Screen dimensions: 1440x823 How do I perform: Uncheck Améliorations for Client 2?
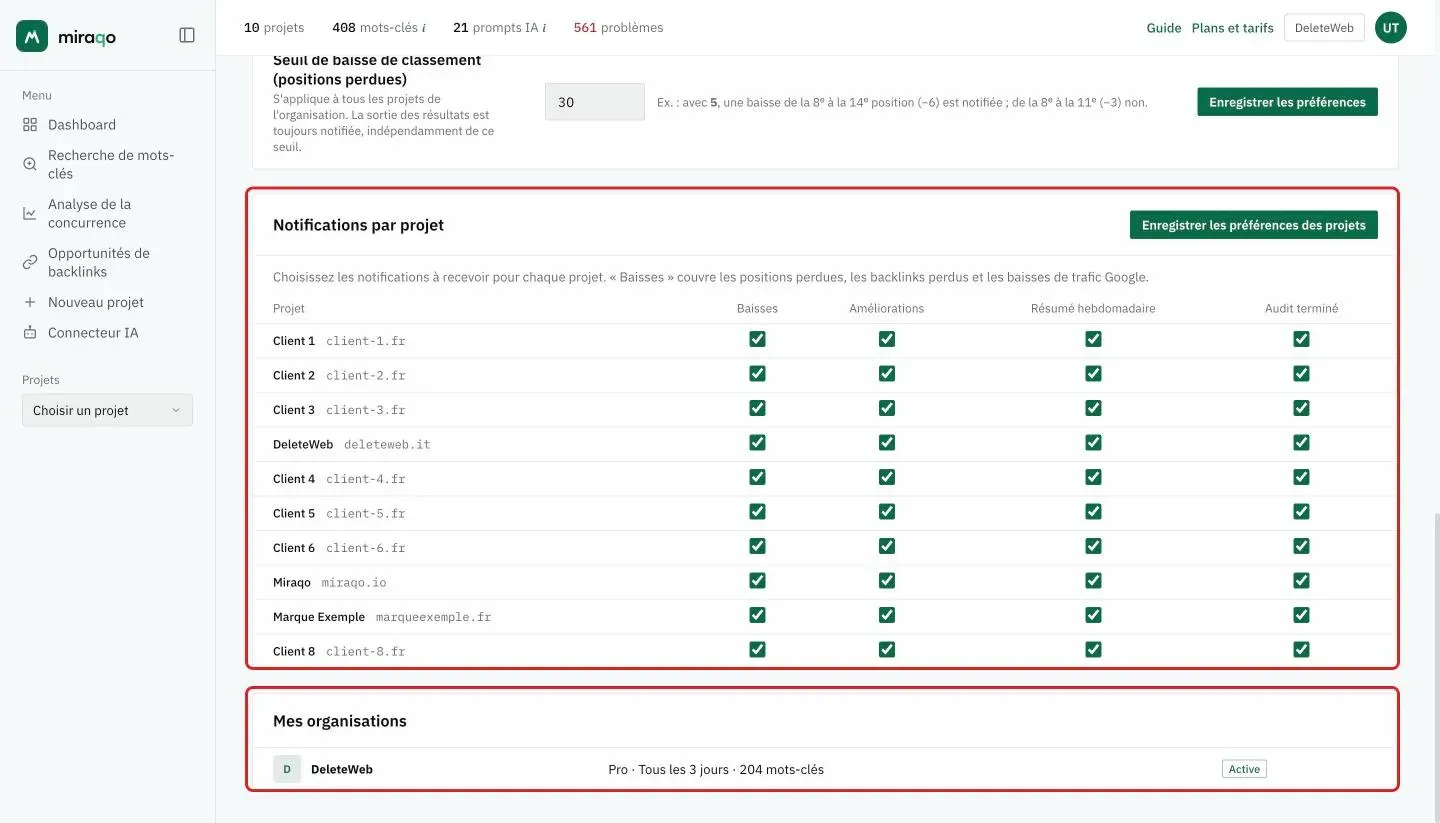click(x=887, y=374)
